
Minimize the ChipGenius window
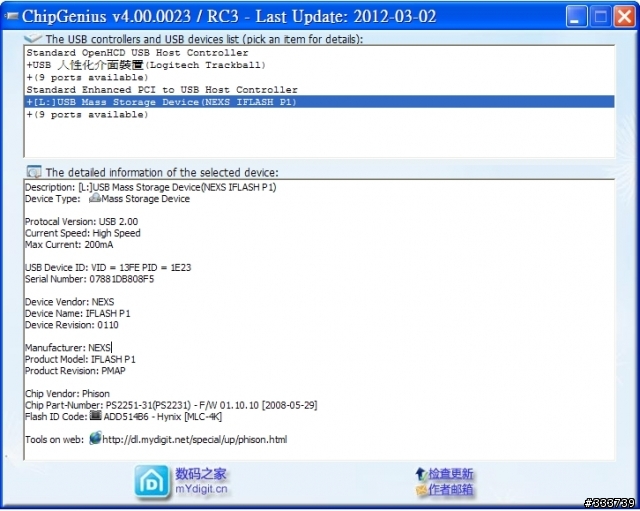[x=576, y=17]
